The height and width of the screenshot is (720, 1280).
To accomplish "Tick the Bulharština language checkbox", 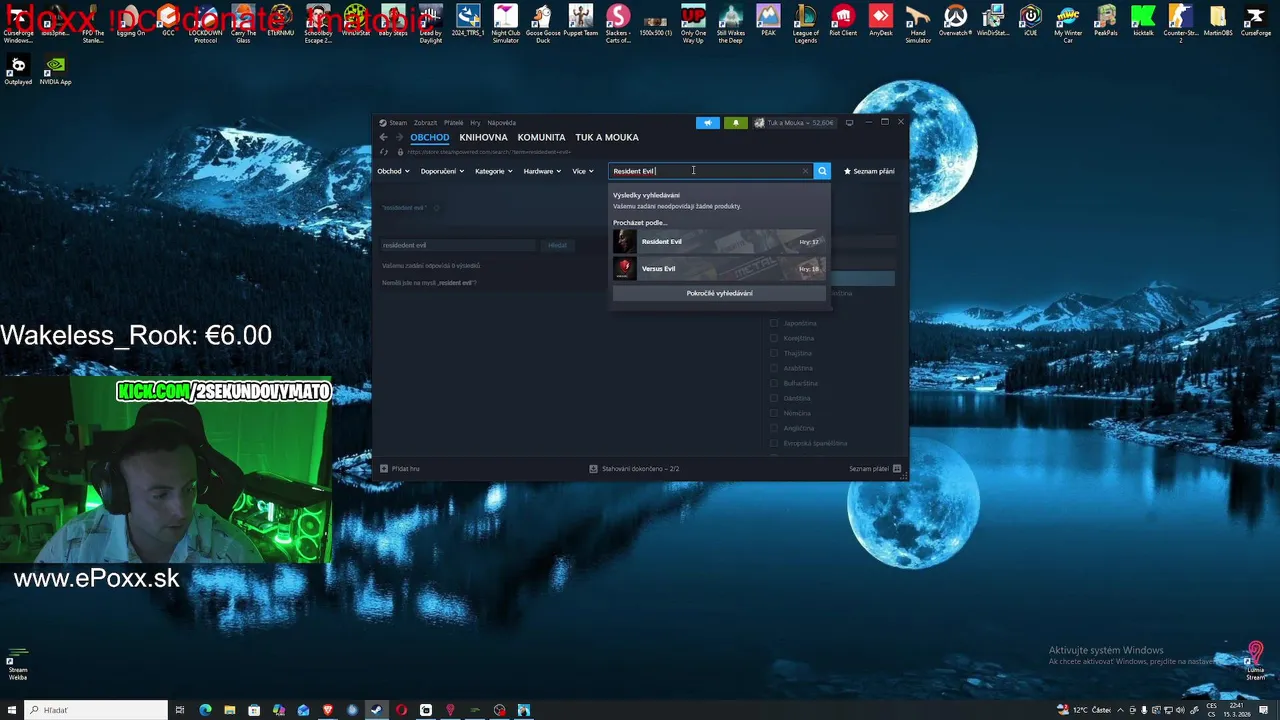I will coord(774,383).
